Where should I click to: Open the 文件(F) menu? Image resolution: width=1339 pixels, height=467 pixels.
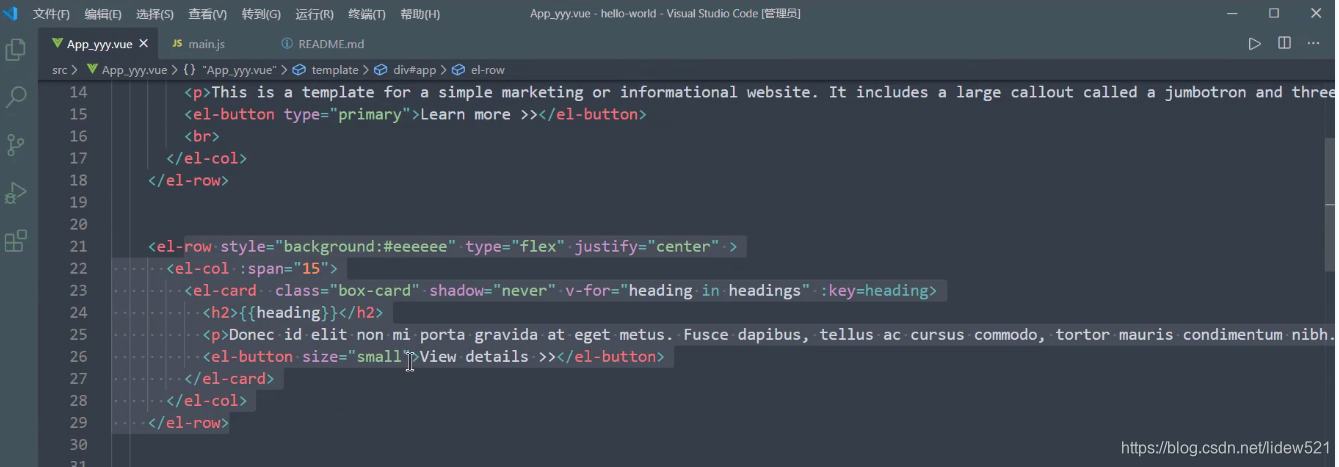(x=52, y=14)
